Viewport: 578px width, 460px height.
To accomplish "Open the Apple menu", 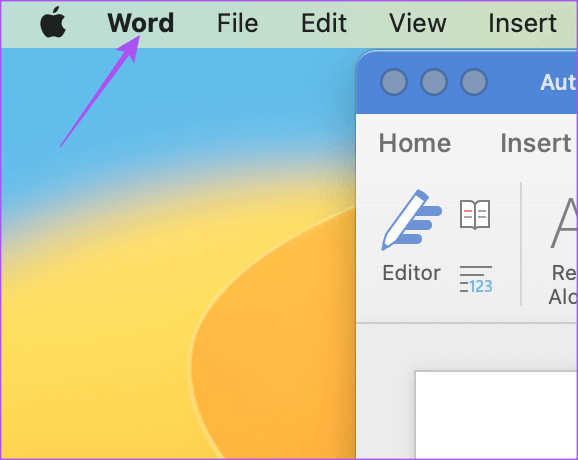I will pyautogui.click(x=53, y=22).
